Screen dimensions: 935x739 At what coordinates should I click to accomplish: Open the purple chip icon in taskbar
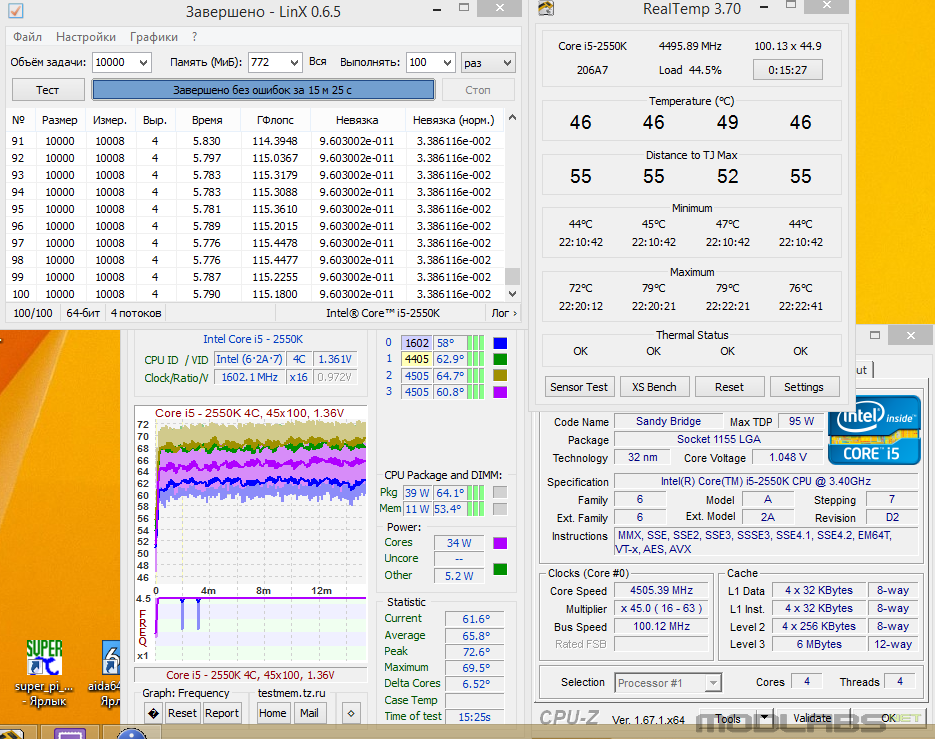(70, 733)
